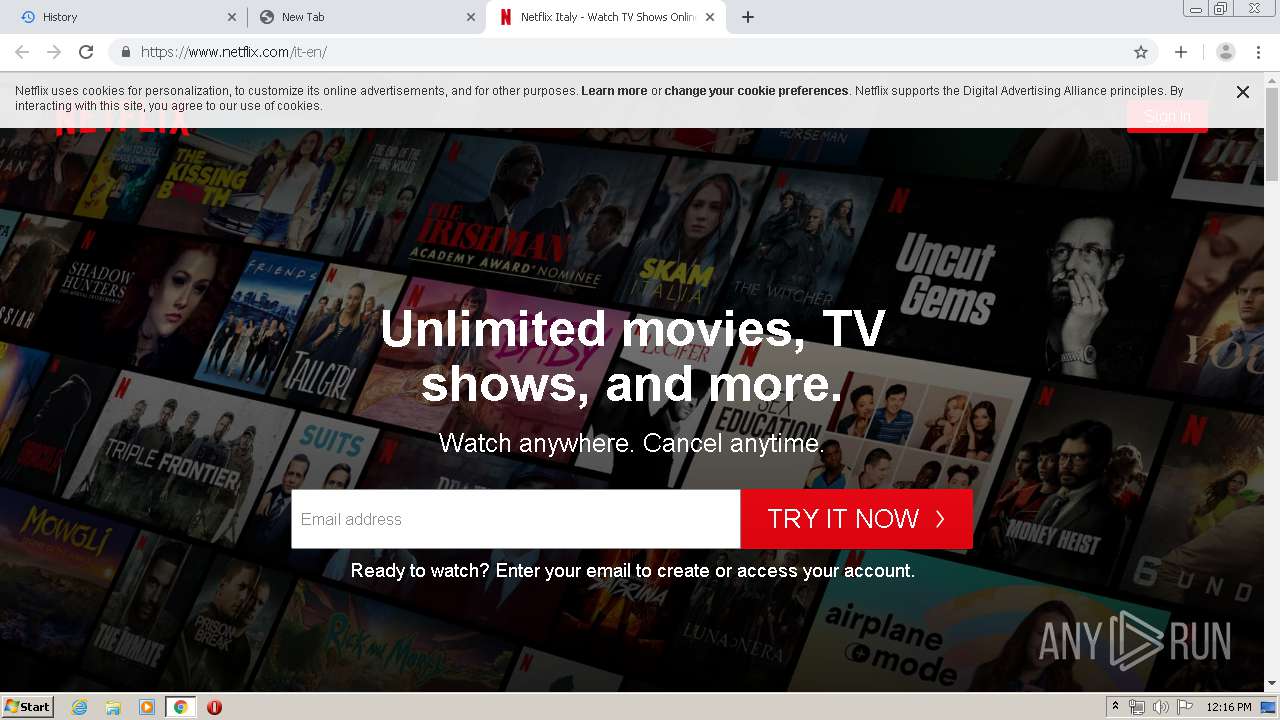Open volume control in tray
Image resolution: width=1280 pixels, height=720 pixels.
click(1161, 707)
